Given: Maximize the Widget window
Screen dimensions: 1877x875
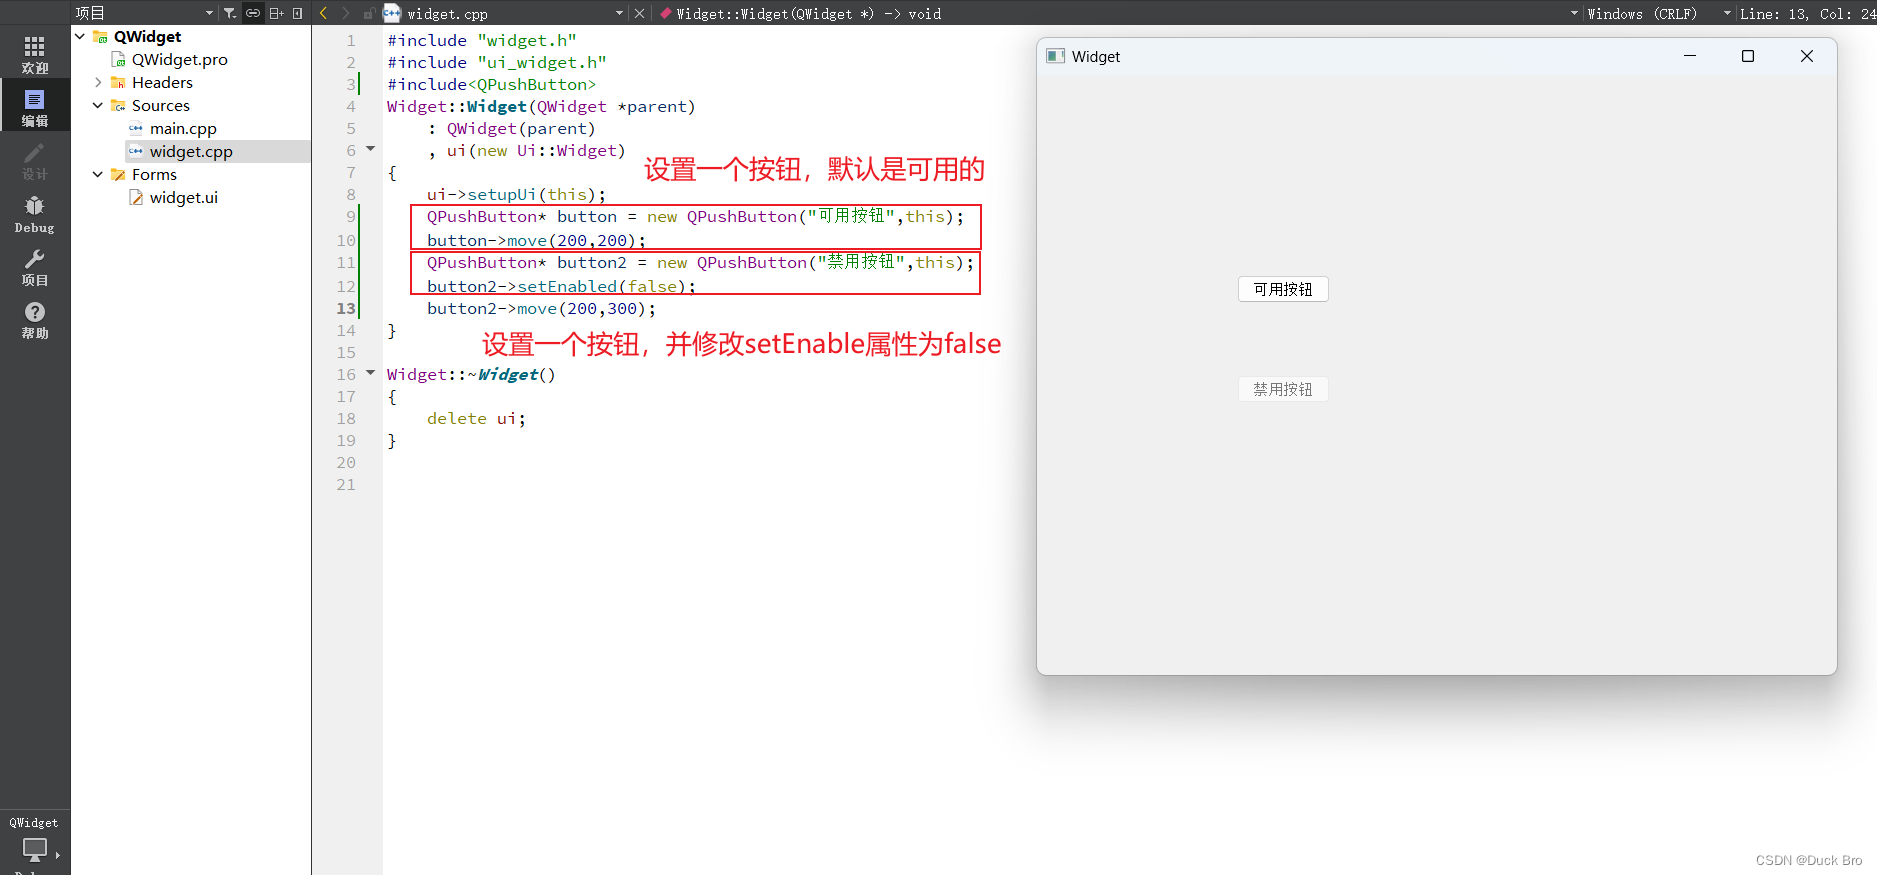Looking at the screenshot, I should click(1748, 56).
